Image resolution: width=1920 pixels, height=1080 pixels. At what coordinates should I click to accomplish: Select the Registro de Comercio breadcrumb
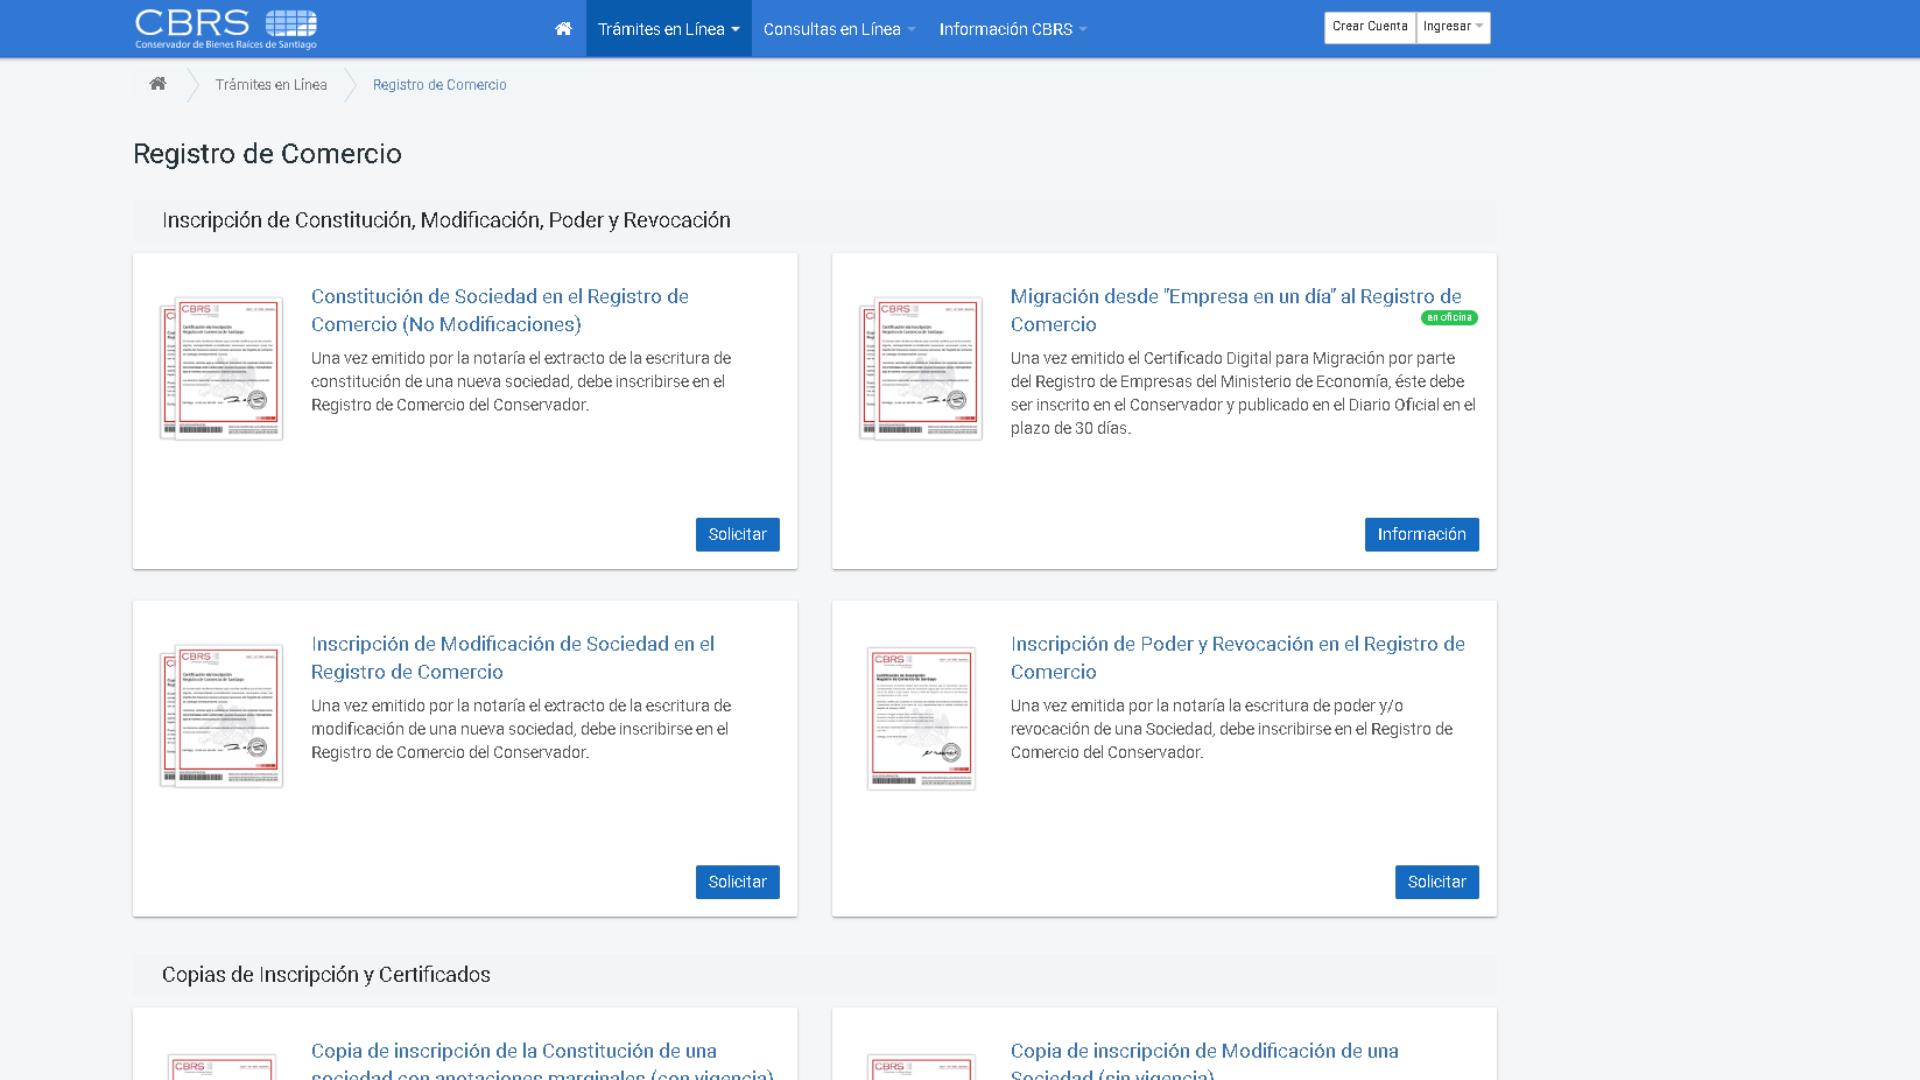[x=440, y=85]
